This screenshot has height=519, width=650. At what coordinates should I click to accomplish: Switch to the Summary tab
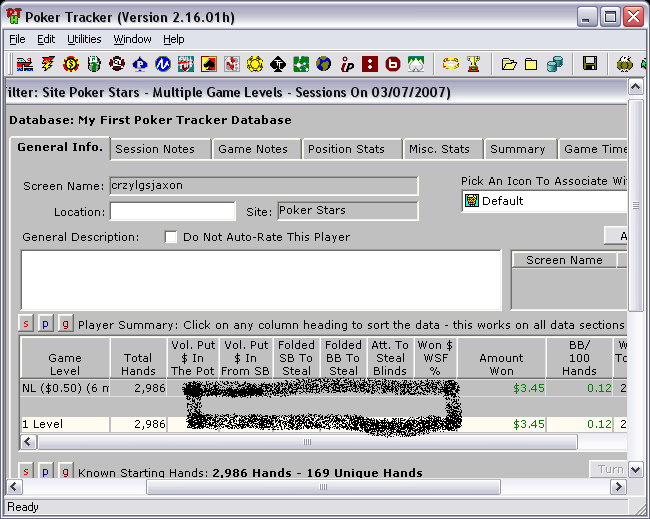point(520,149)
